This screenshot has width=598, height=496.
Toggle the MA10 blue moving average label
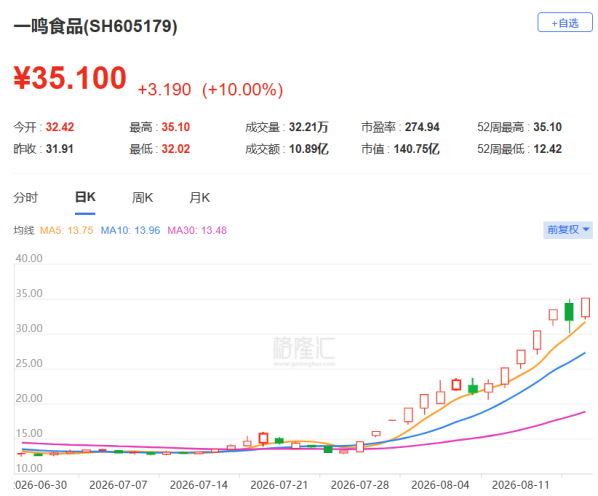(x=130, y=230)
